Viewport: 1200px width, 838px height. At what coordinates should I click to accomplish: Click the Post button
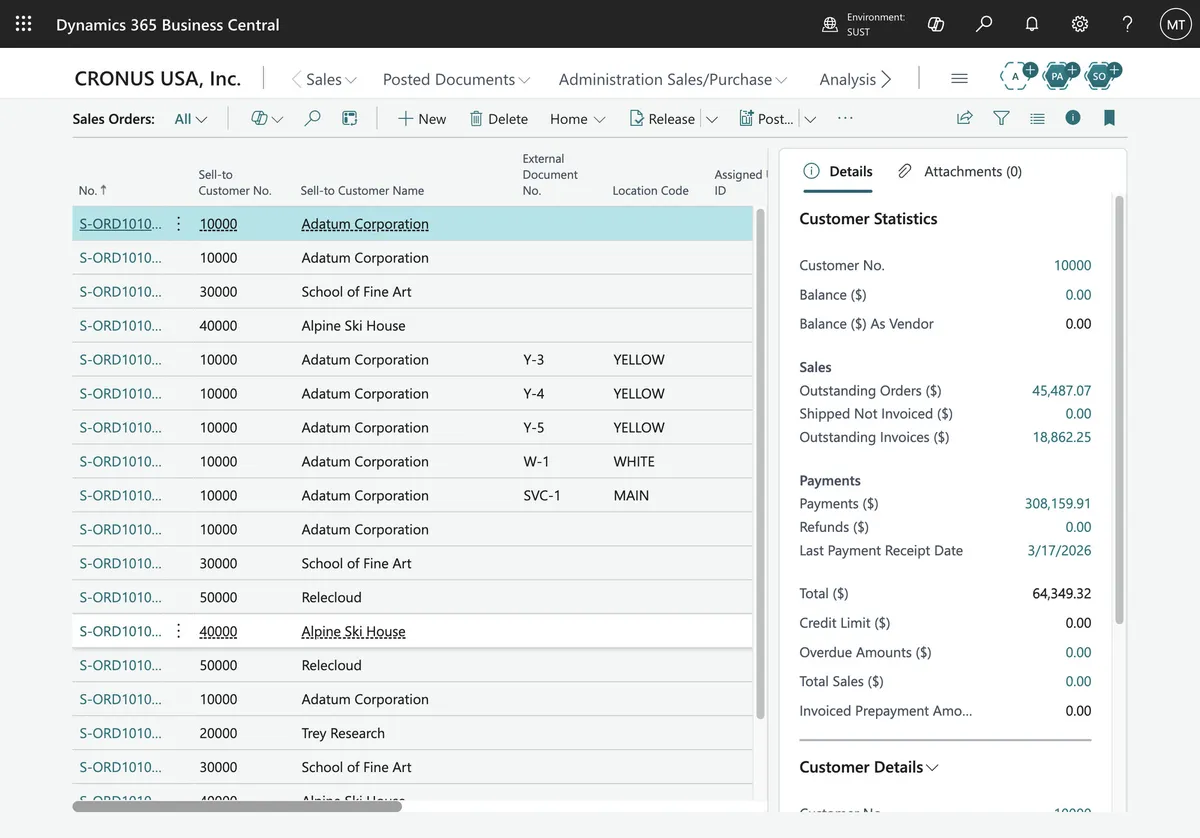(766, 118)
